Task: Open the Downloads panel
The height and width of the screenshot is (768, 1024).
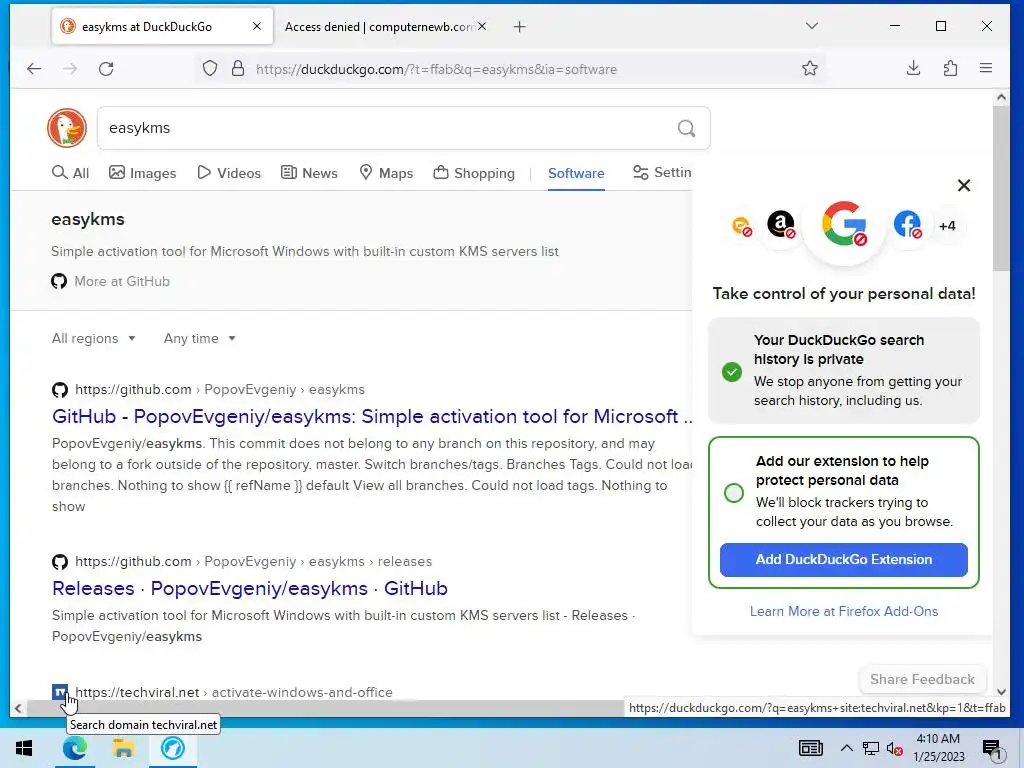Action: pos(914,69)
